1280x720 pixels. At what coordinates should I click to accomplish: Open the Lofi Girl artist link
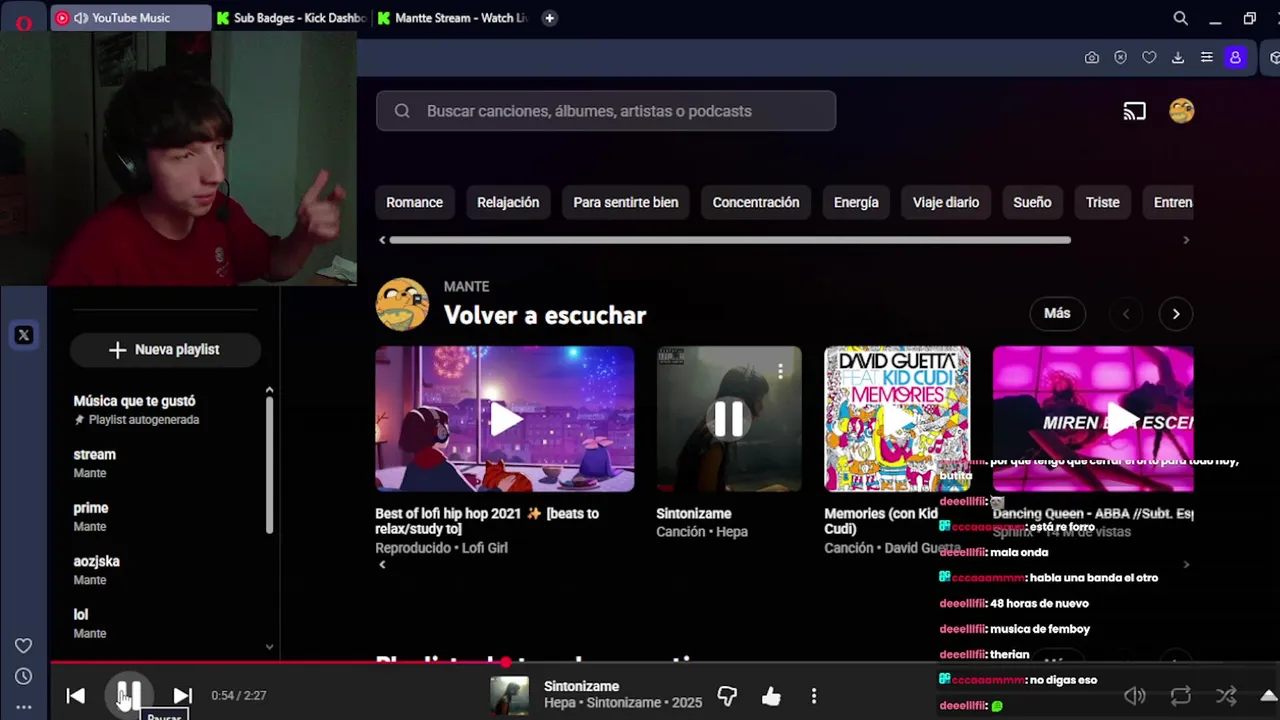[x=485, y=548]
